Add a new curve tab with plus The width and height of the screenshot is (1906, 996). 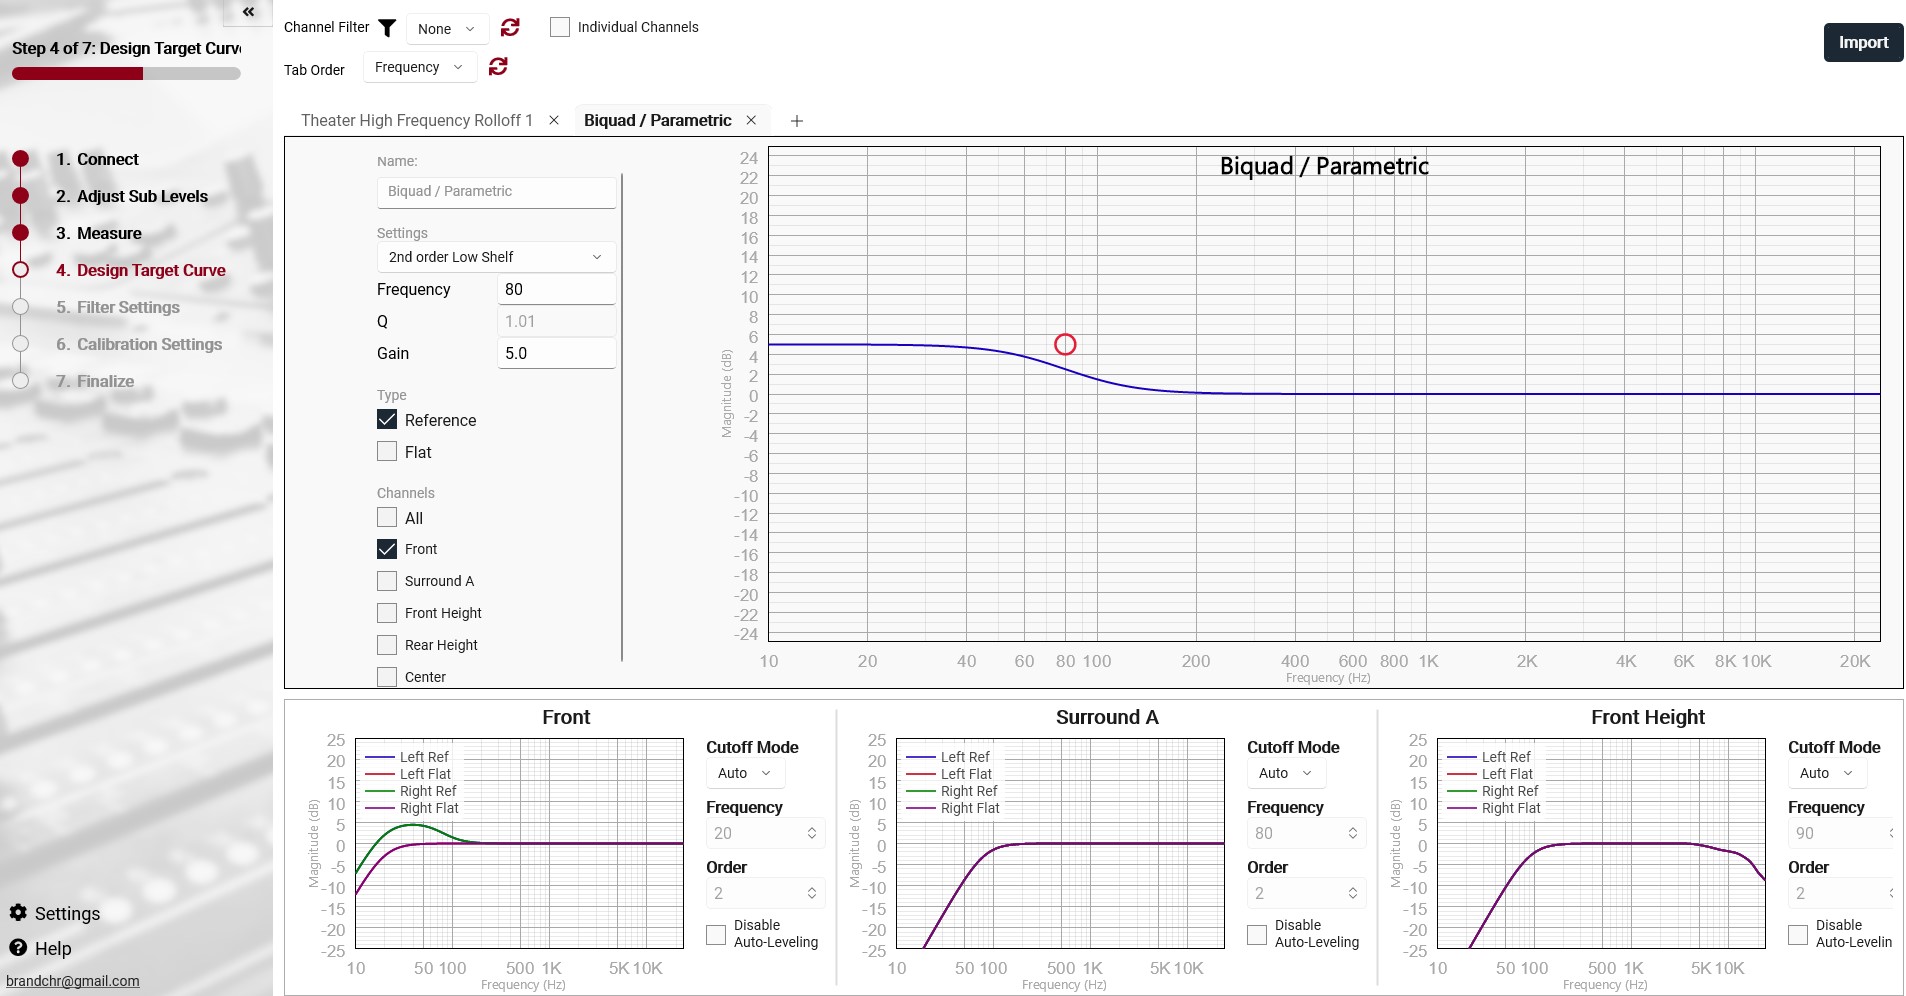(797, 121)
